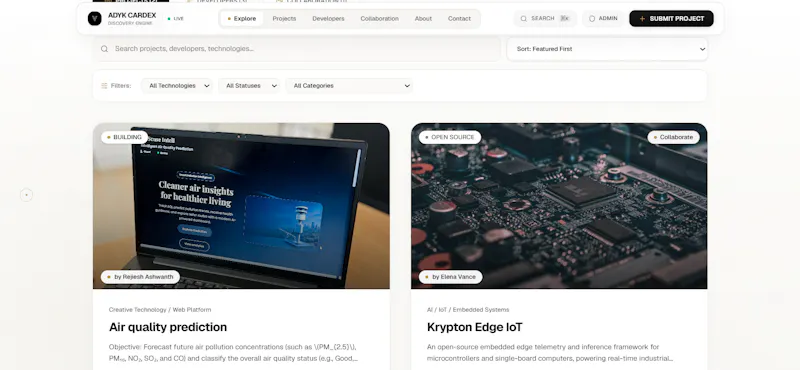Click the by Elena Vance author tag
Viewport: 800px width, 370px height.
tap(451, 277)
